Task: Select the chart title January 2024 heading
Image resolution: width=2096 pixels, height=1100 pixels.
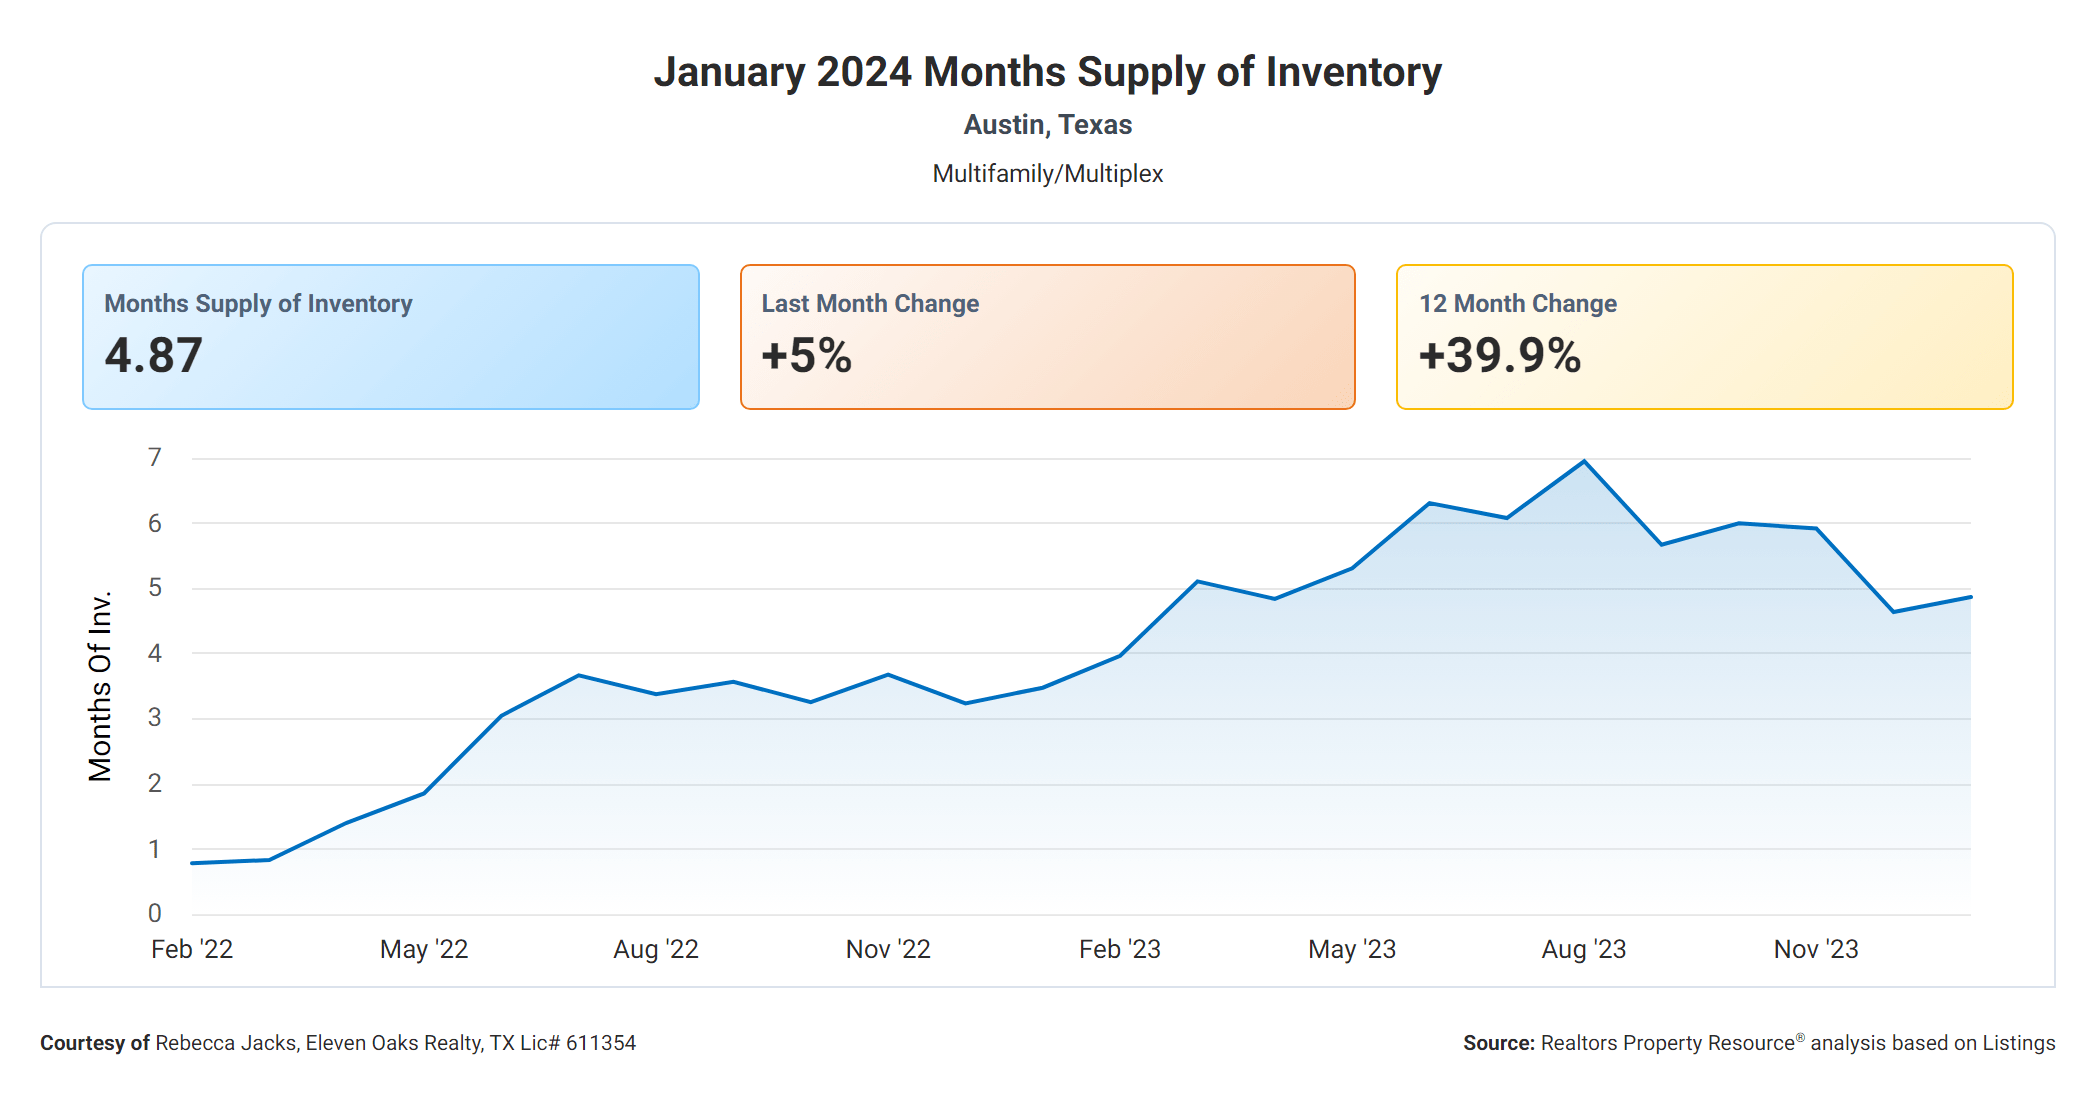Action: coord(1047,72)
